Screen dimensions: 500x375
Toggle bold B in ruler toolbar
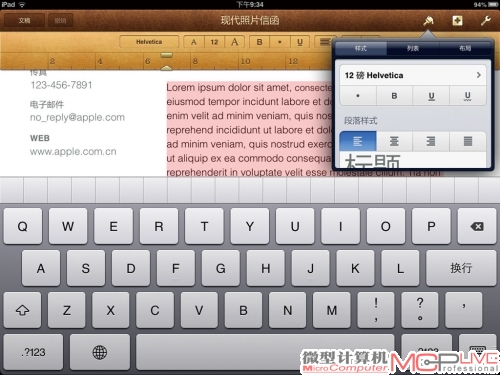pos(259,42)
